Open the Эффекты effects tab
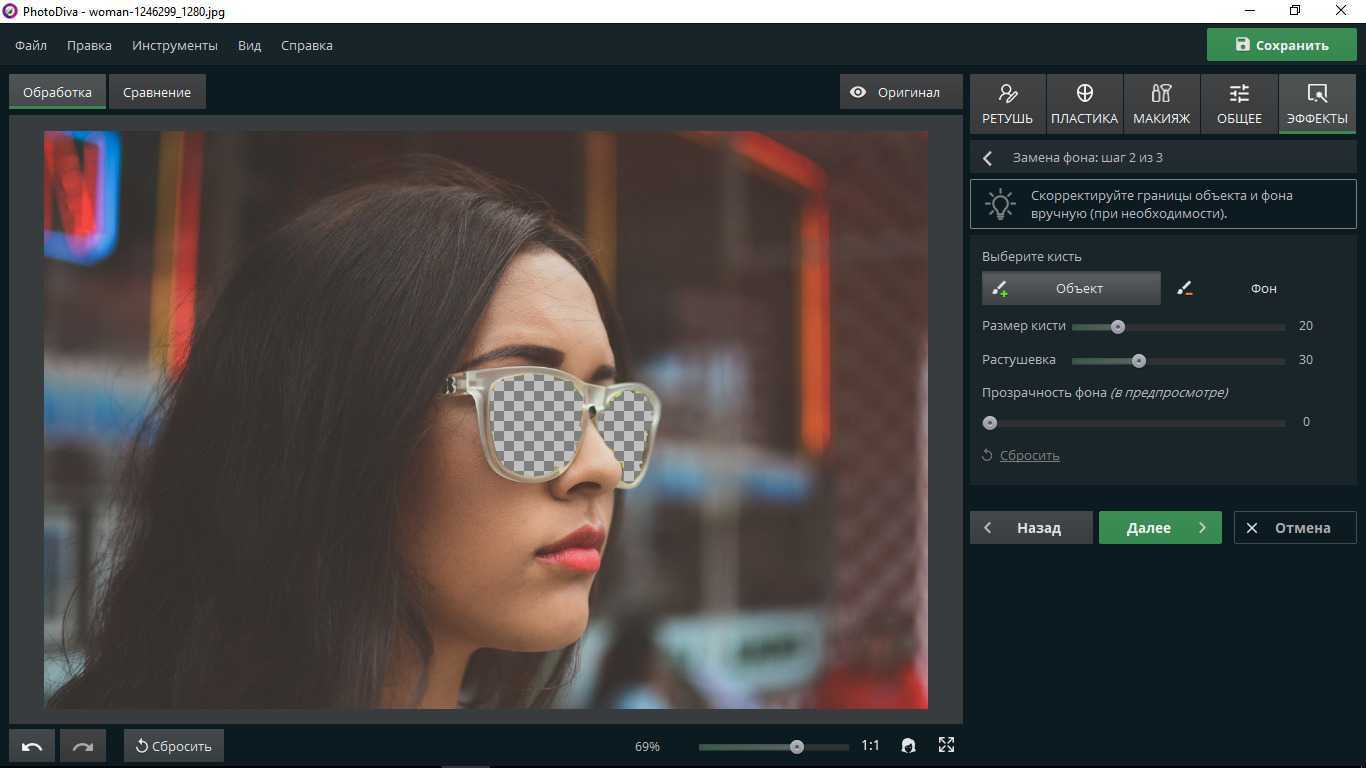The image size is (1366, 768). pyautogui.click(x=1317, y=104)
